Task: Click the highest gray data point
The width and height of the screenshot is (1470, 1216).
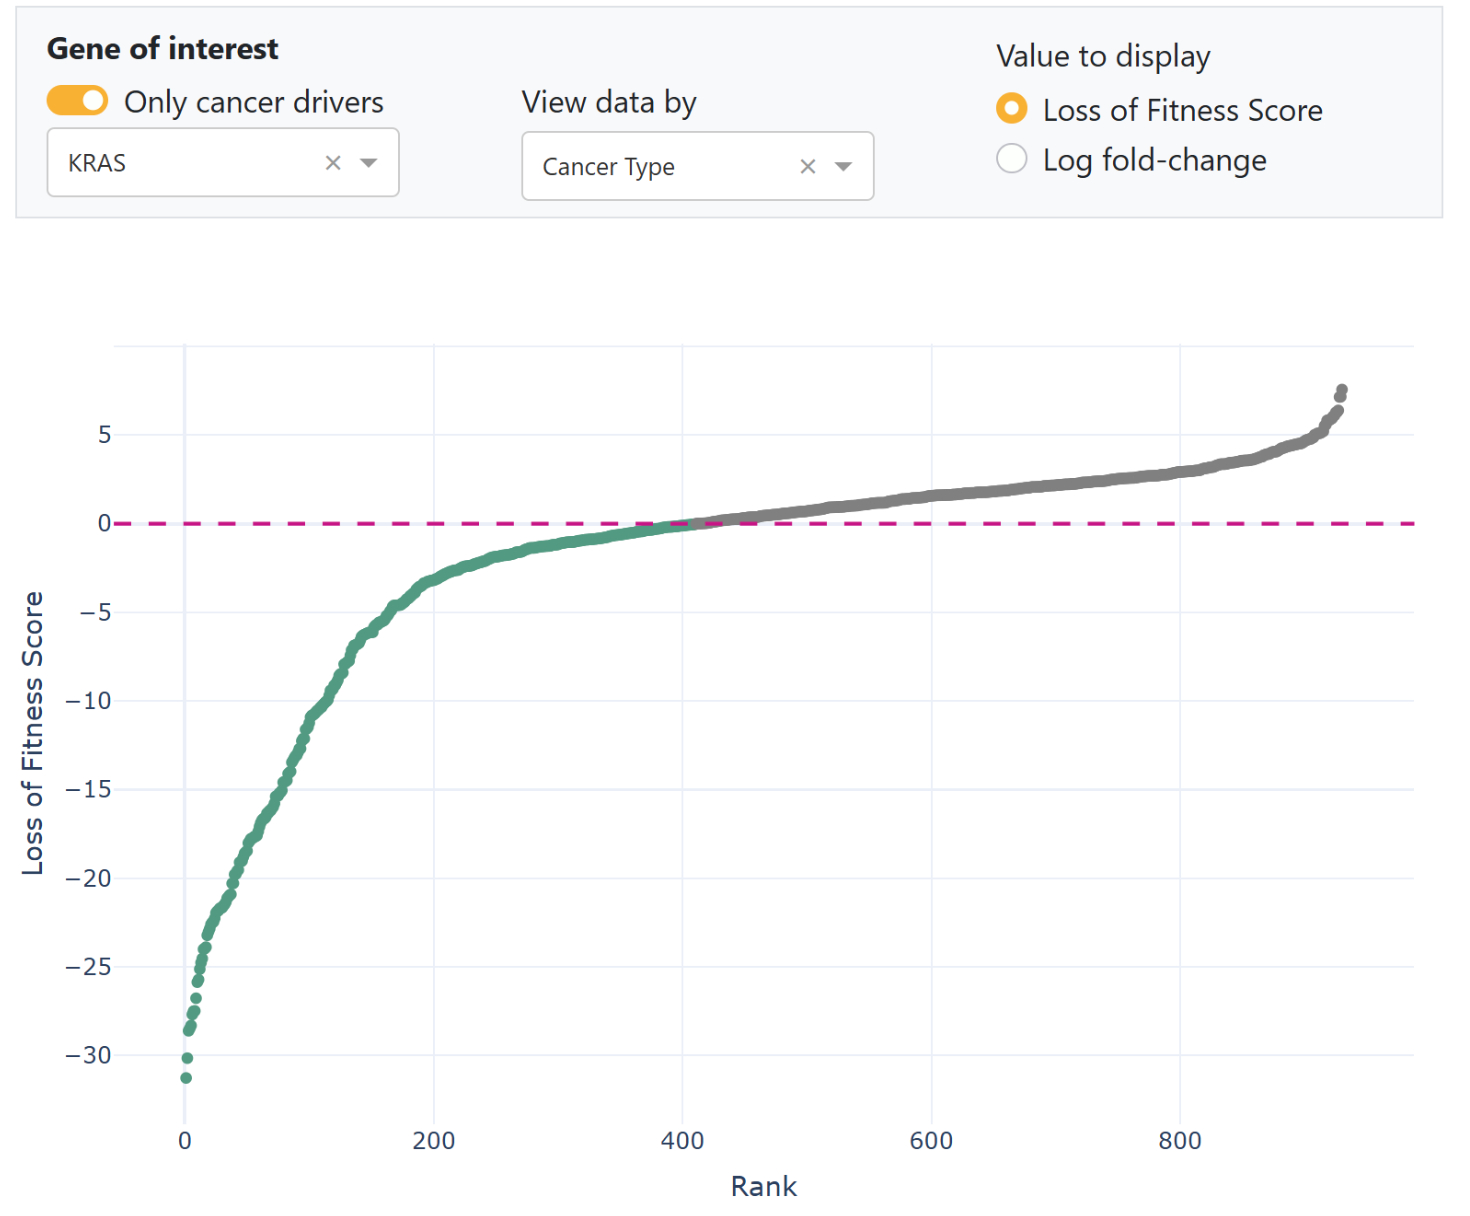Action: pos(1342,390)
